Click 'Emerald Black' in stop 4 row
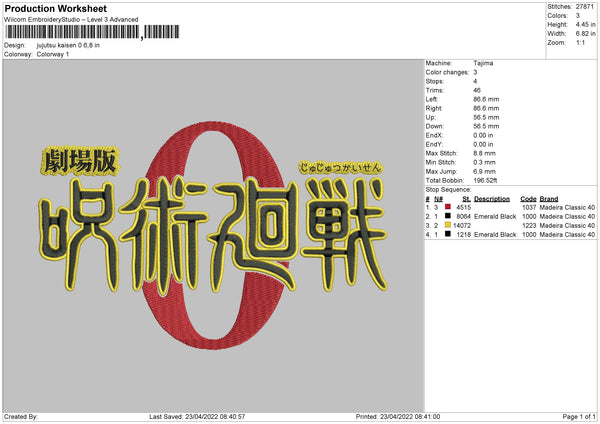Screen dimensions: 600x424 [x=495, y=235]
